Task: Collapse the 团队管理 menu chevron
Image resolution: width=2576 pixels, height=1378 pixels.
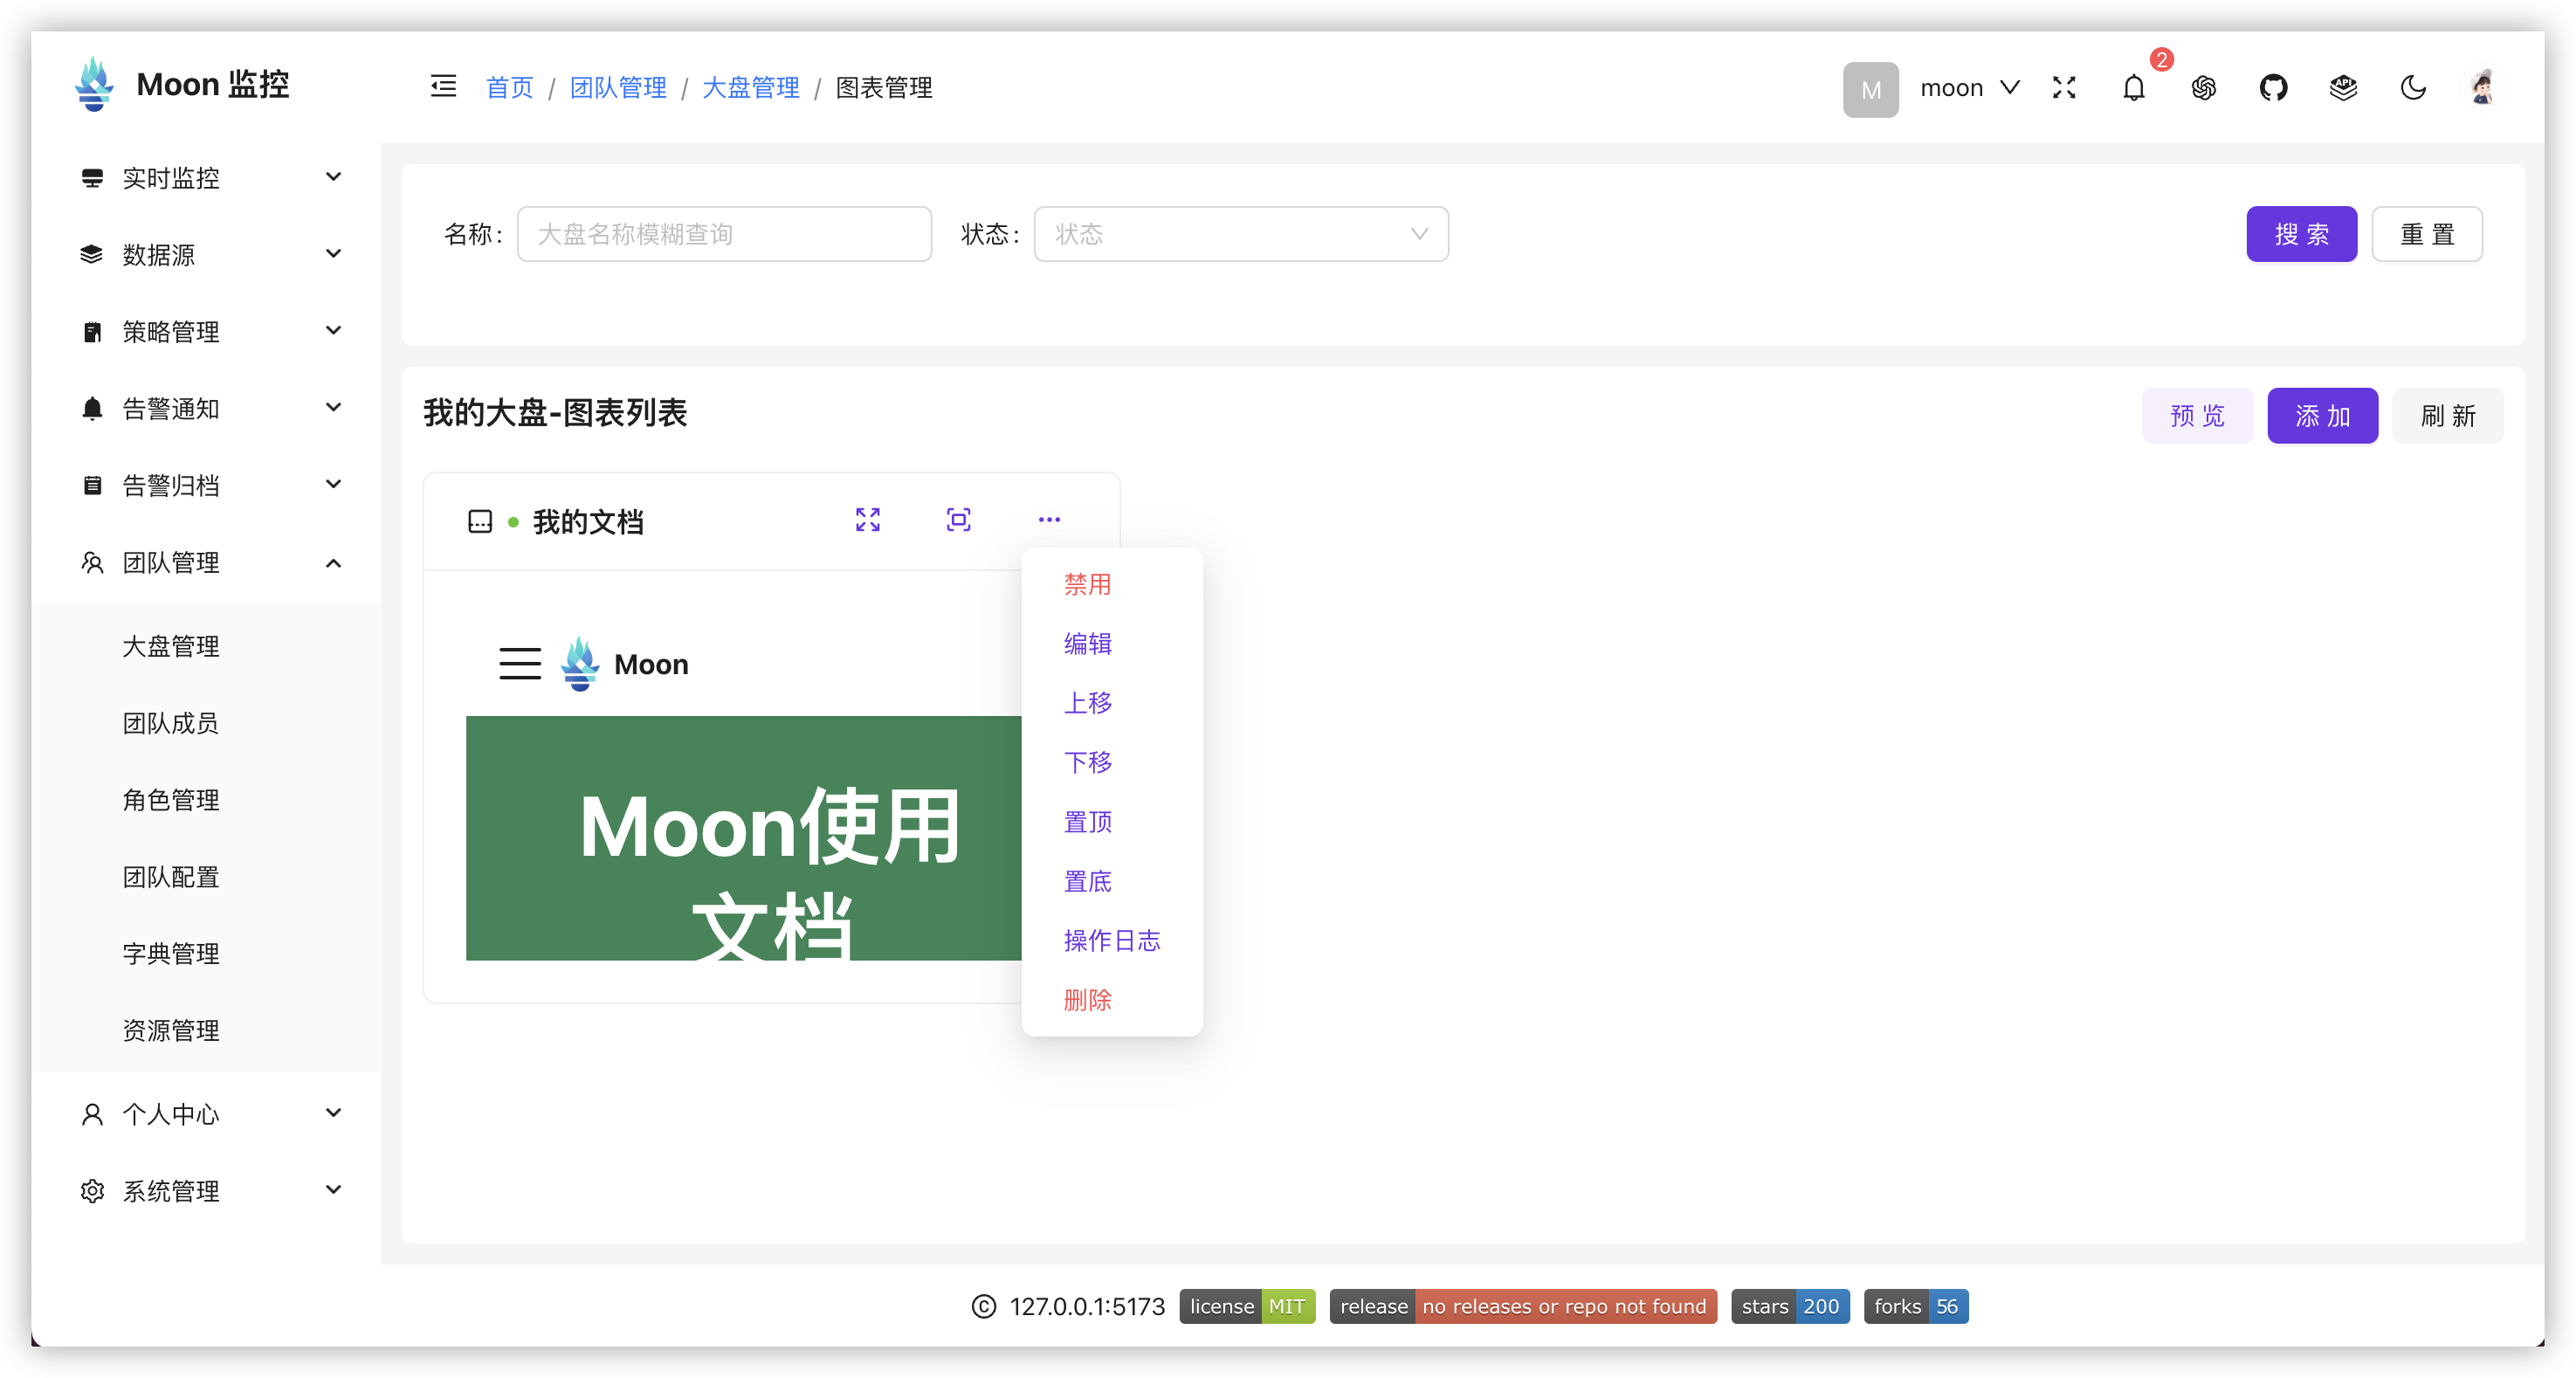Action: [x=334, y=563]
